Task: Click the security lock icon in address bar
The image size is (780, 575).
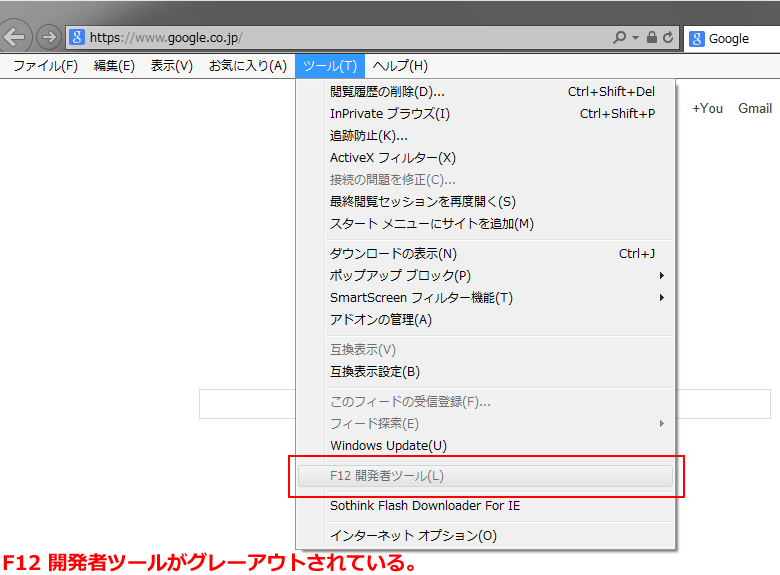Action: point(652,37)
